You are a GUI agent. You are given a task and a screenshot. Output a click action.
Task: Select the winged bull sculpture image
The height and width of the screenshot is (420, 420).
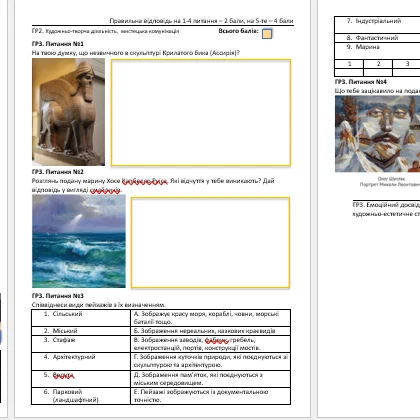coord(68,112)
